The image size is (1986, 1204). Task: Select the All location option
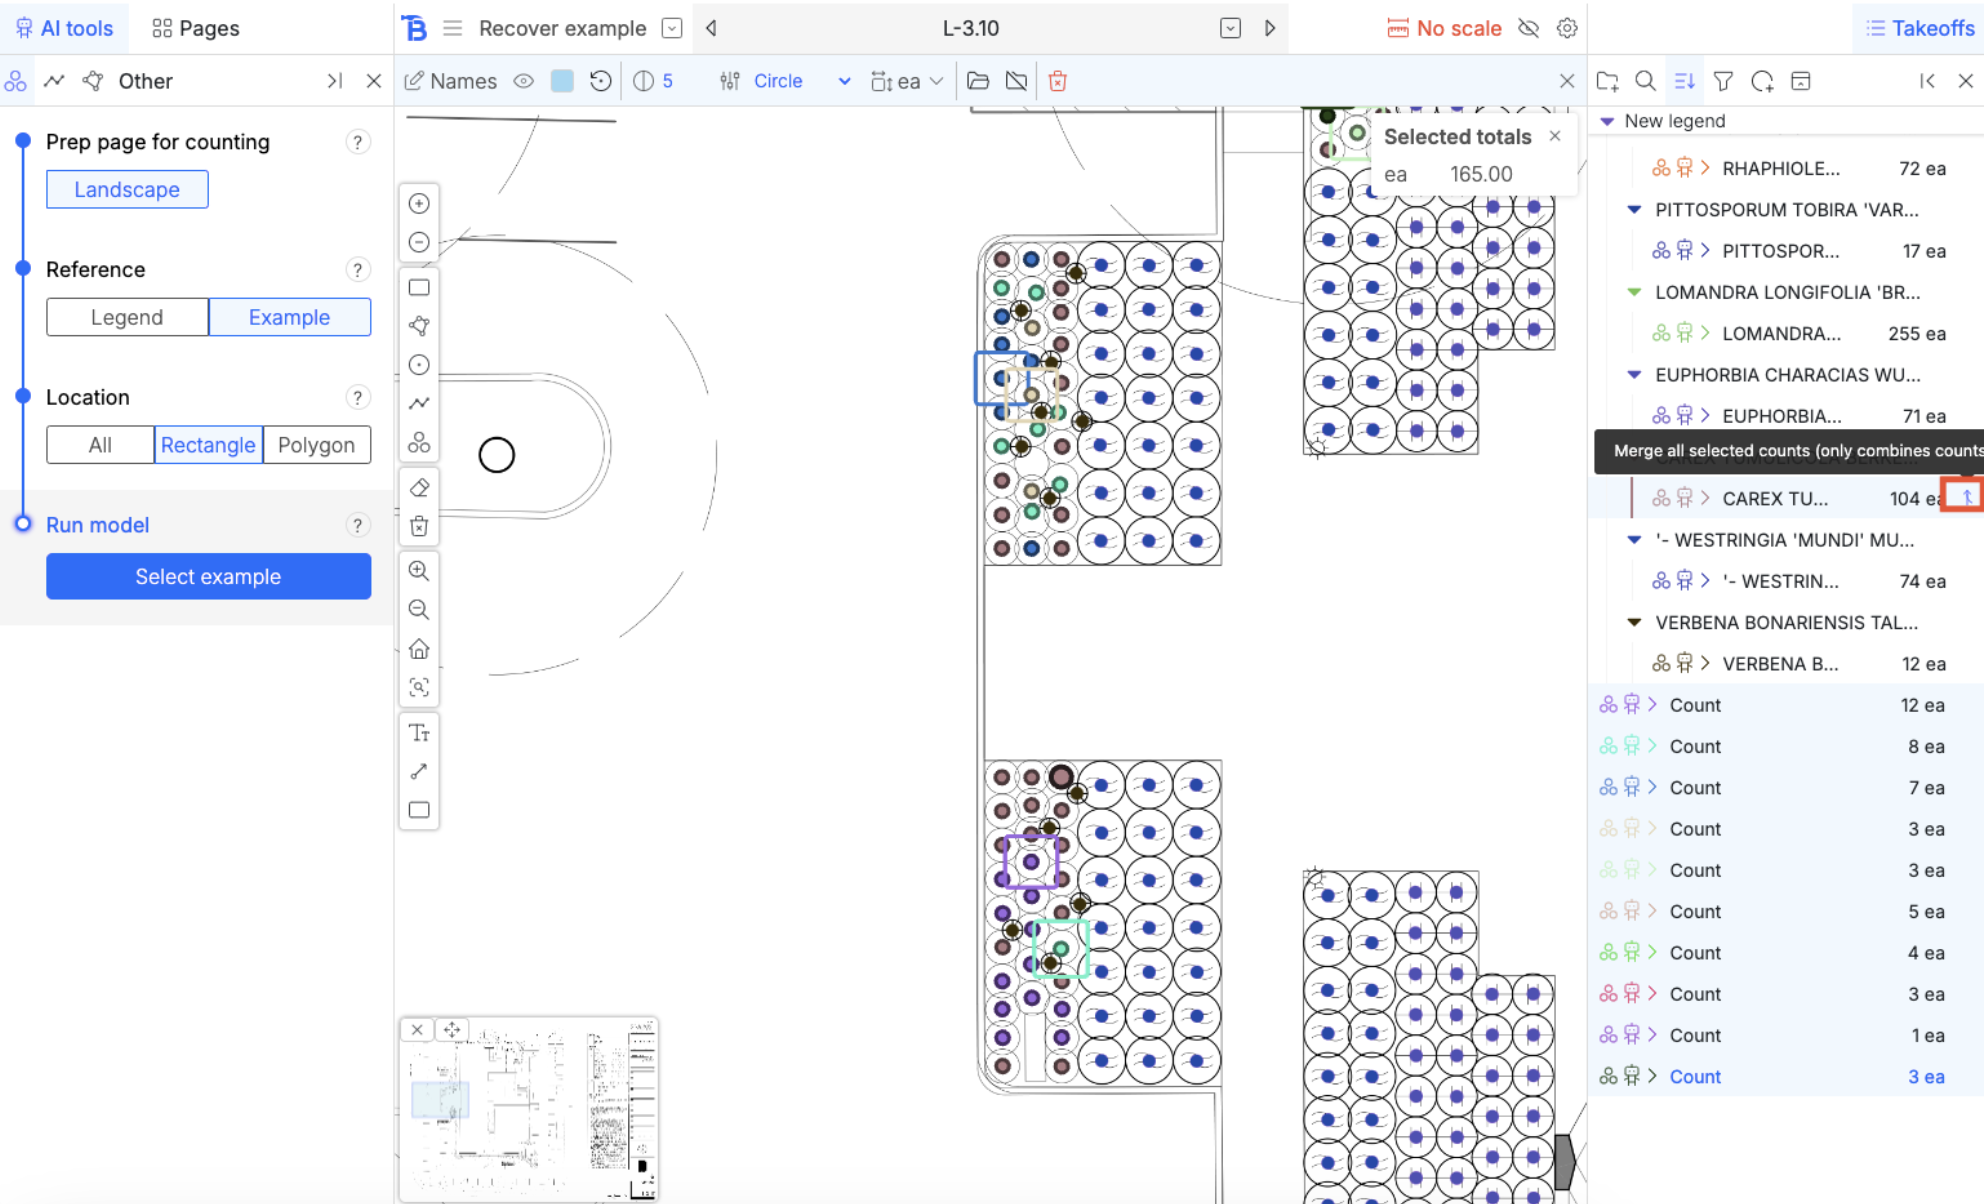click(x=100, y=445)
